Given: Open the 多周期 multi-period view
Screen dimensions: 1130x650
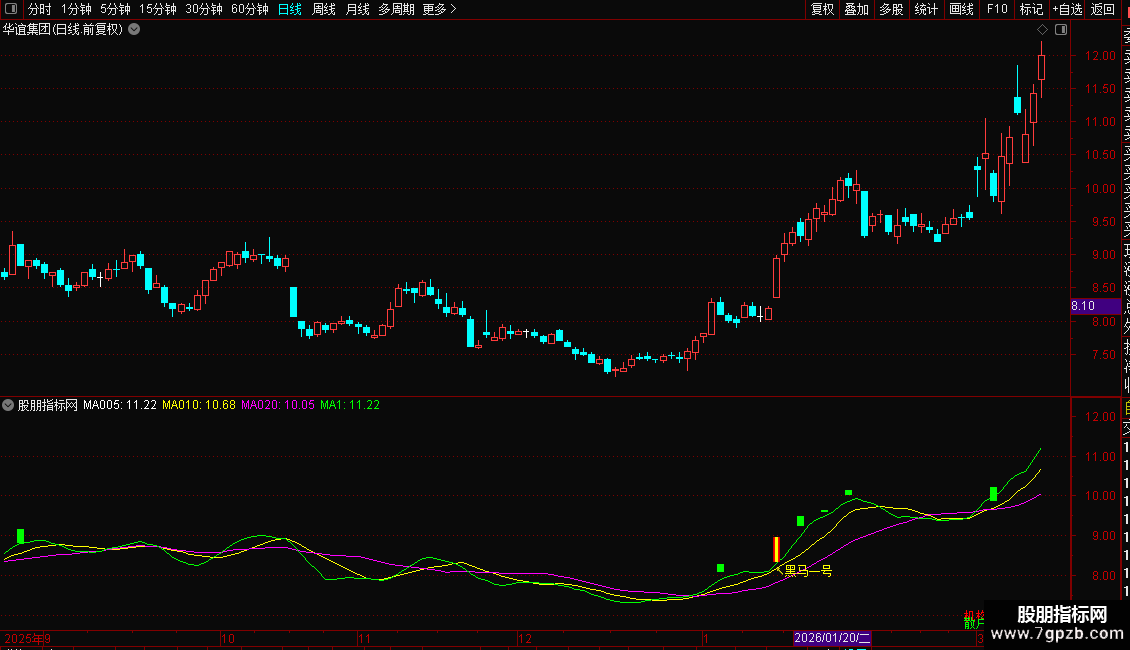Looking at the screenshot, I should coord(396,9).
